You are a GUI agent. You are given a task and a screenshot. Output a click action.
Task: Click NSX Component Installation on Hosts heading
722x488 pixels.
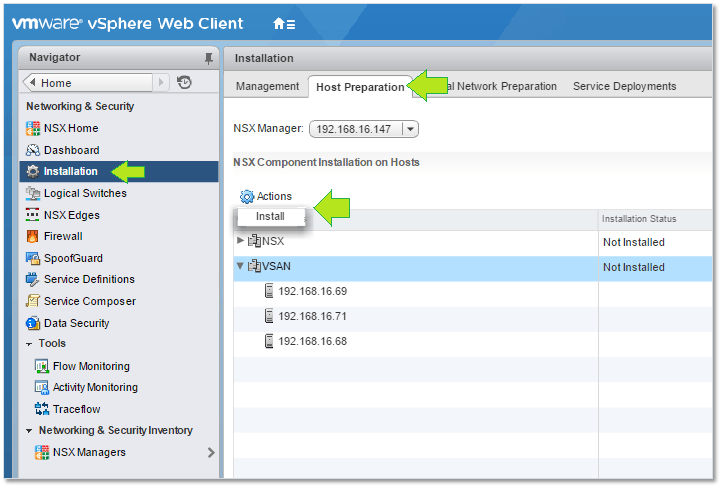tap(326, 163)
